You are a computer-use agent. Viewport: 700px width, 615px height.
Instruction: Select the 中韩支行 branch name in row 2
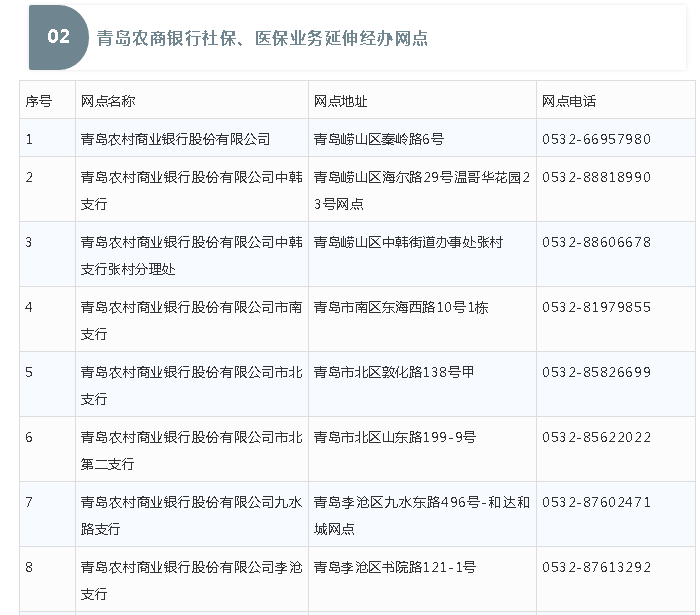[192, 191]
